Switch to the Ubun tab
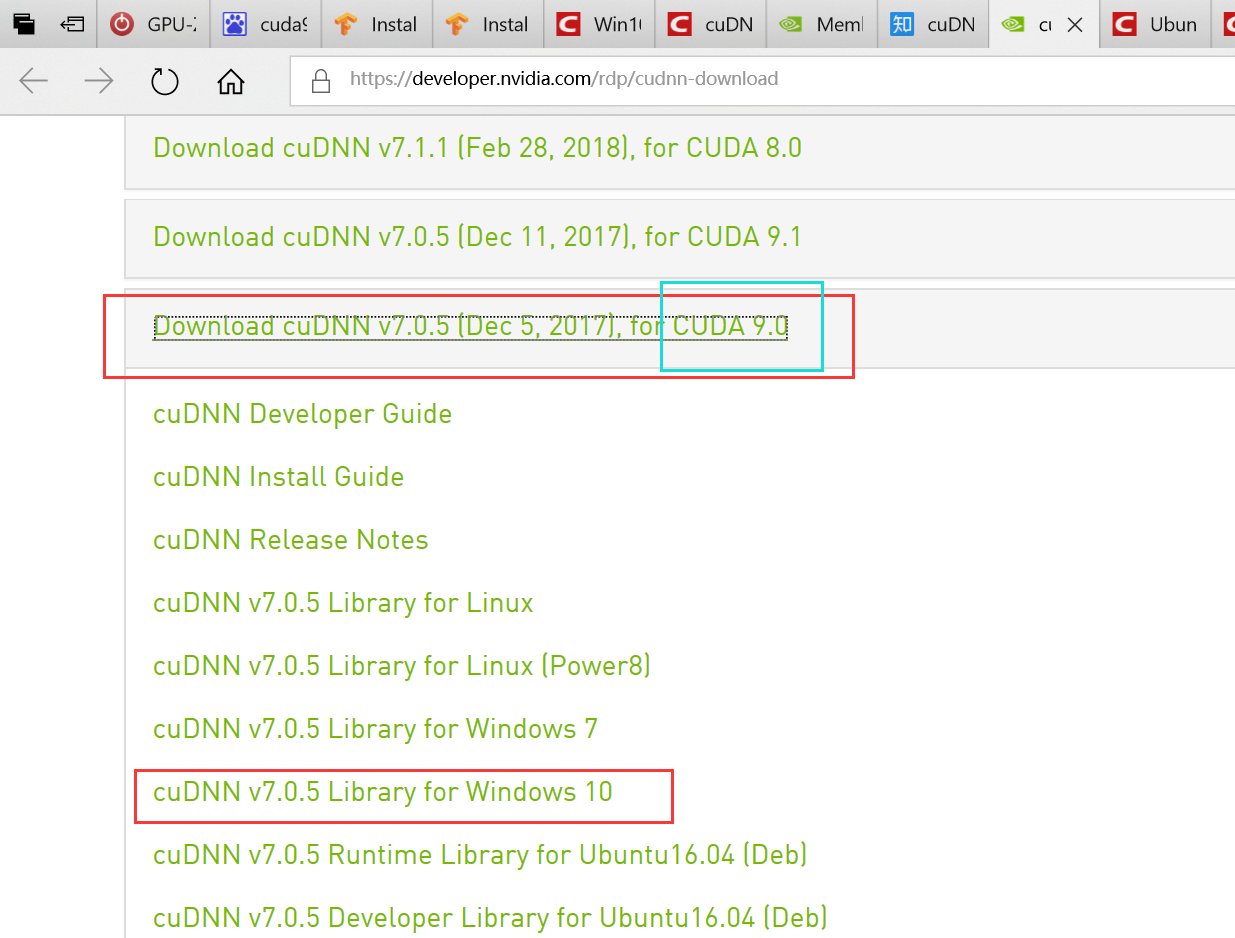The image size is (1235, 938). coord(1154,24)
